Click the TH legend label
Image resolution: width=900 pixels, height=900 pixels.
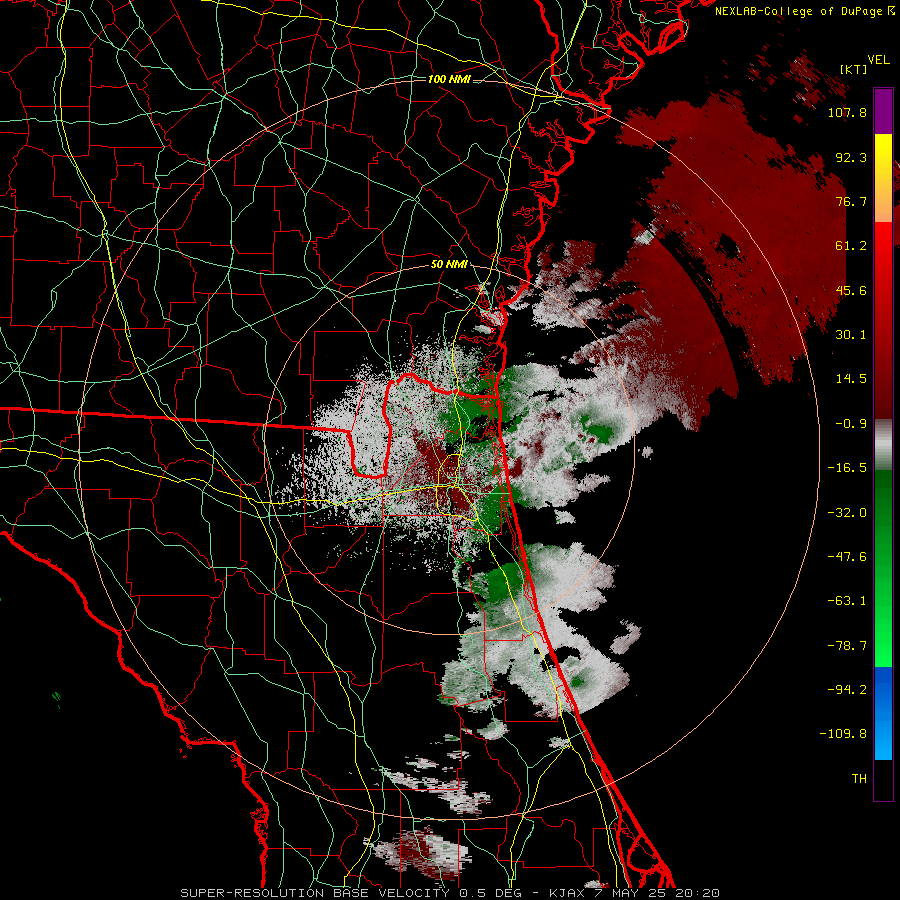pos(859,779)
